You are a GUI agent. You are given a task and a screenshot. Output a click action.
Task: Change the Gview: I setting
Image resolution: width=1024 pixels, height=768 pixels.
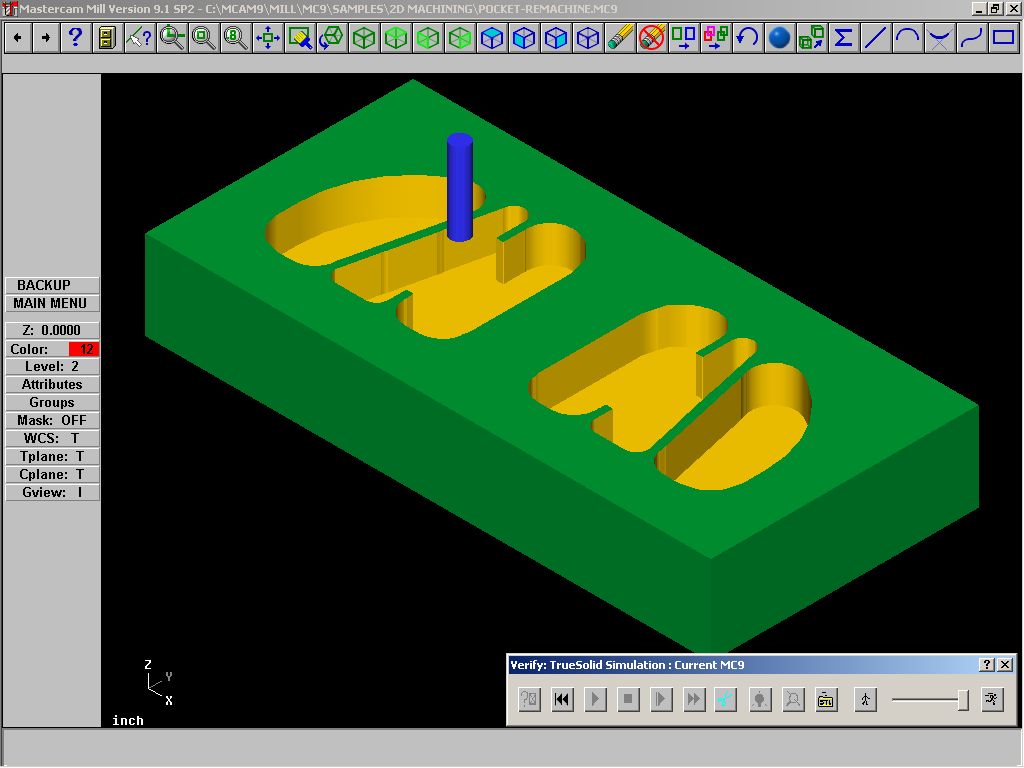point(52,492)
